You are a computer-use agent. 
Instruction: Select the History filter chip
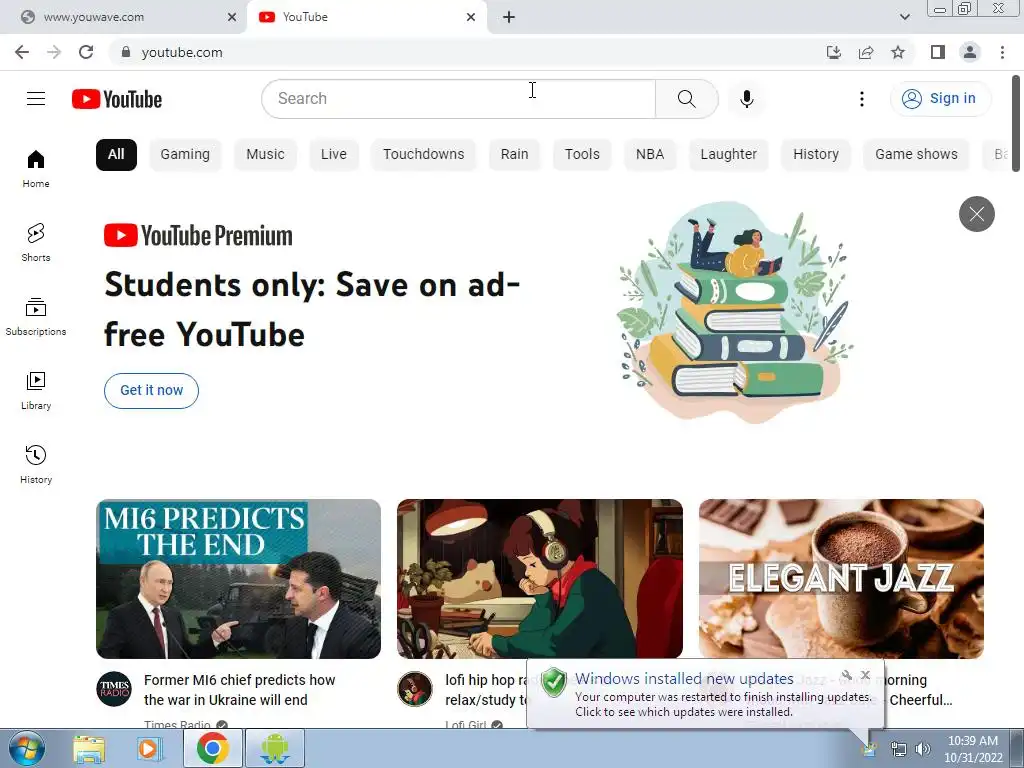coord(816,155)
